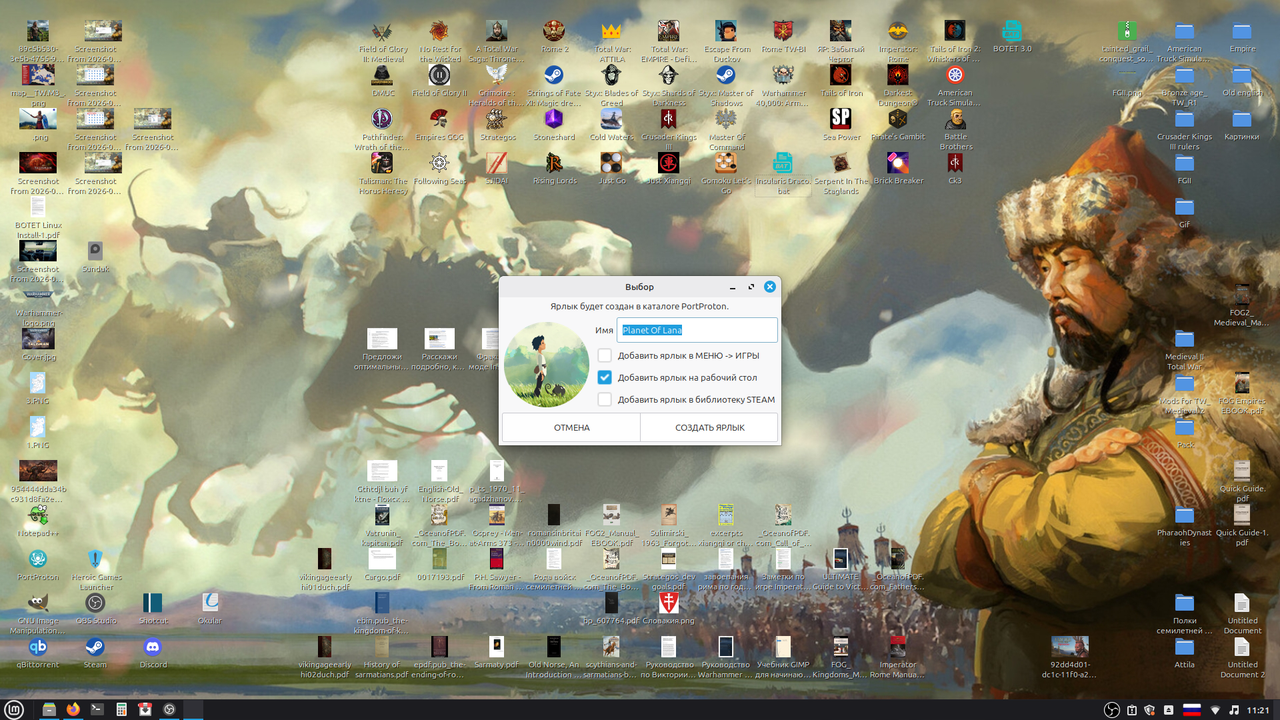Screen dimensions: 1280x720
Task: Open the terminal from the taskbar
Action: point(97,709)
